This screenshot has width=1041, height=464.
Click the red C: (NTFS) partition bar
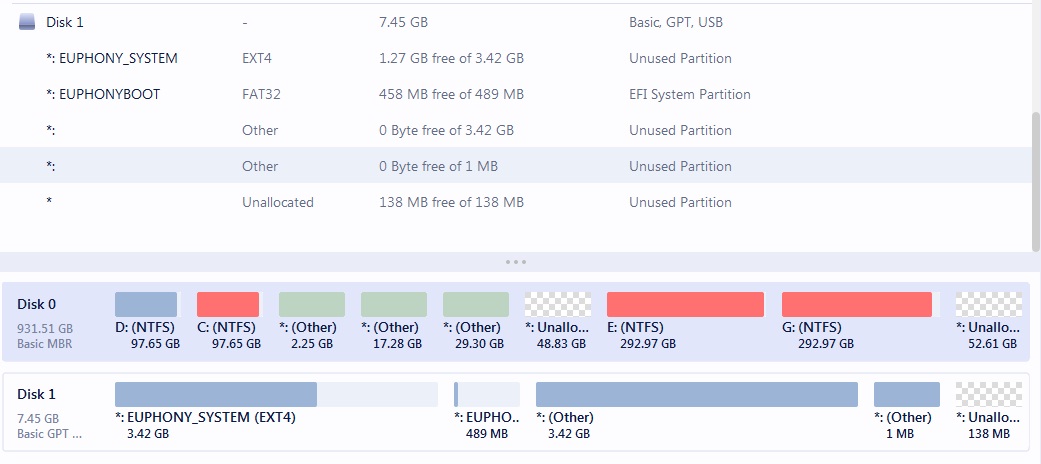(228, 305)
